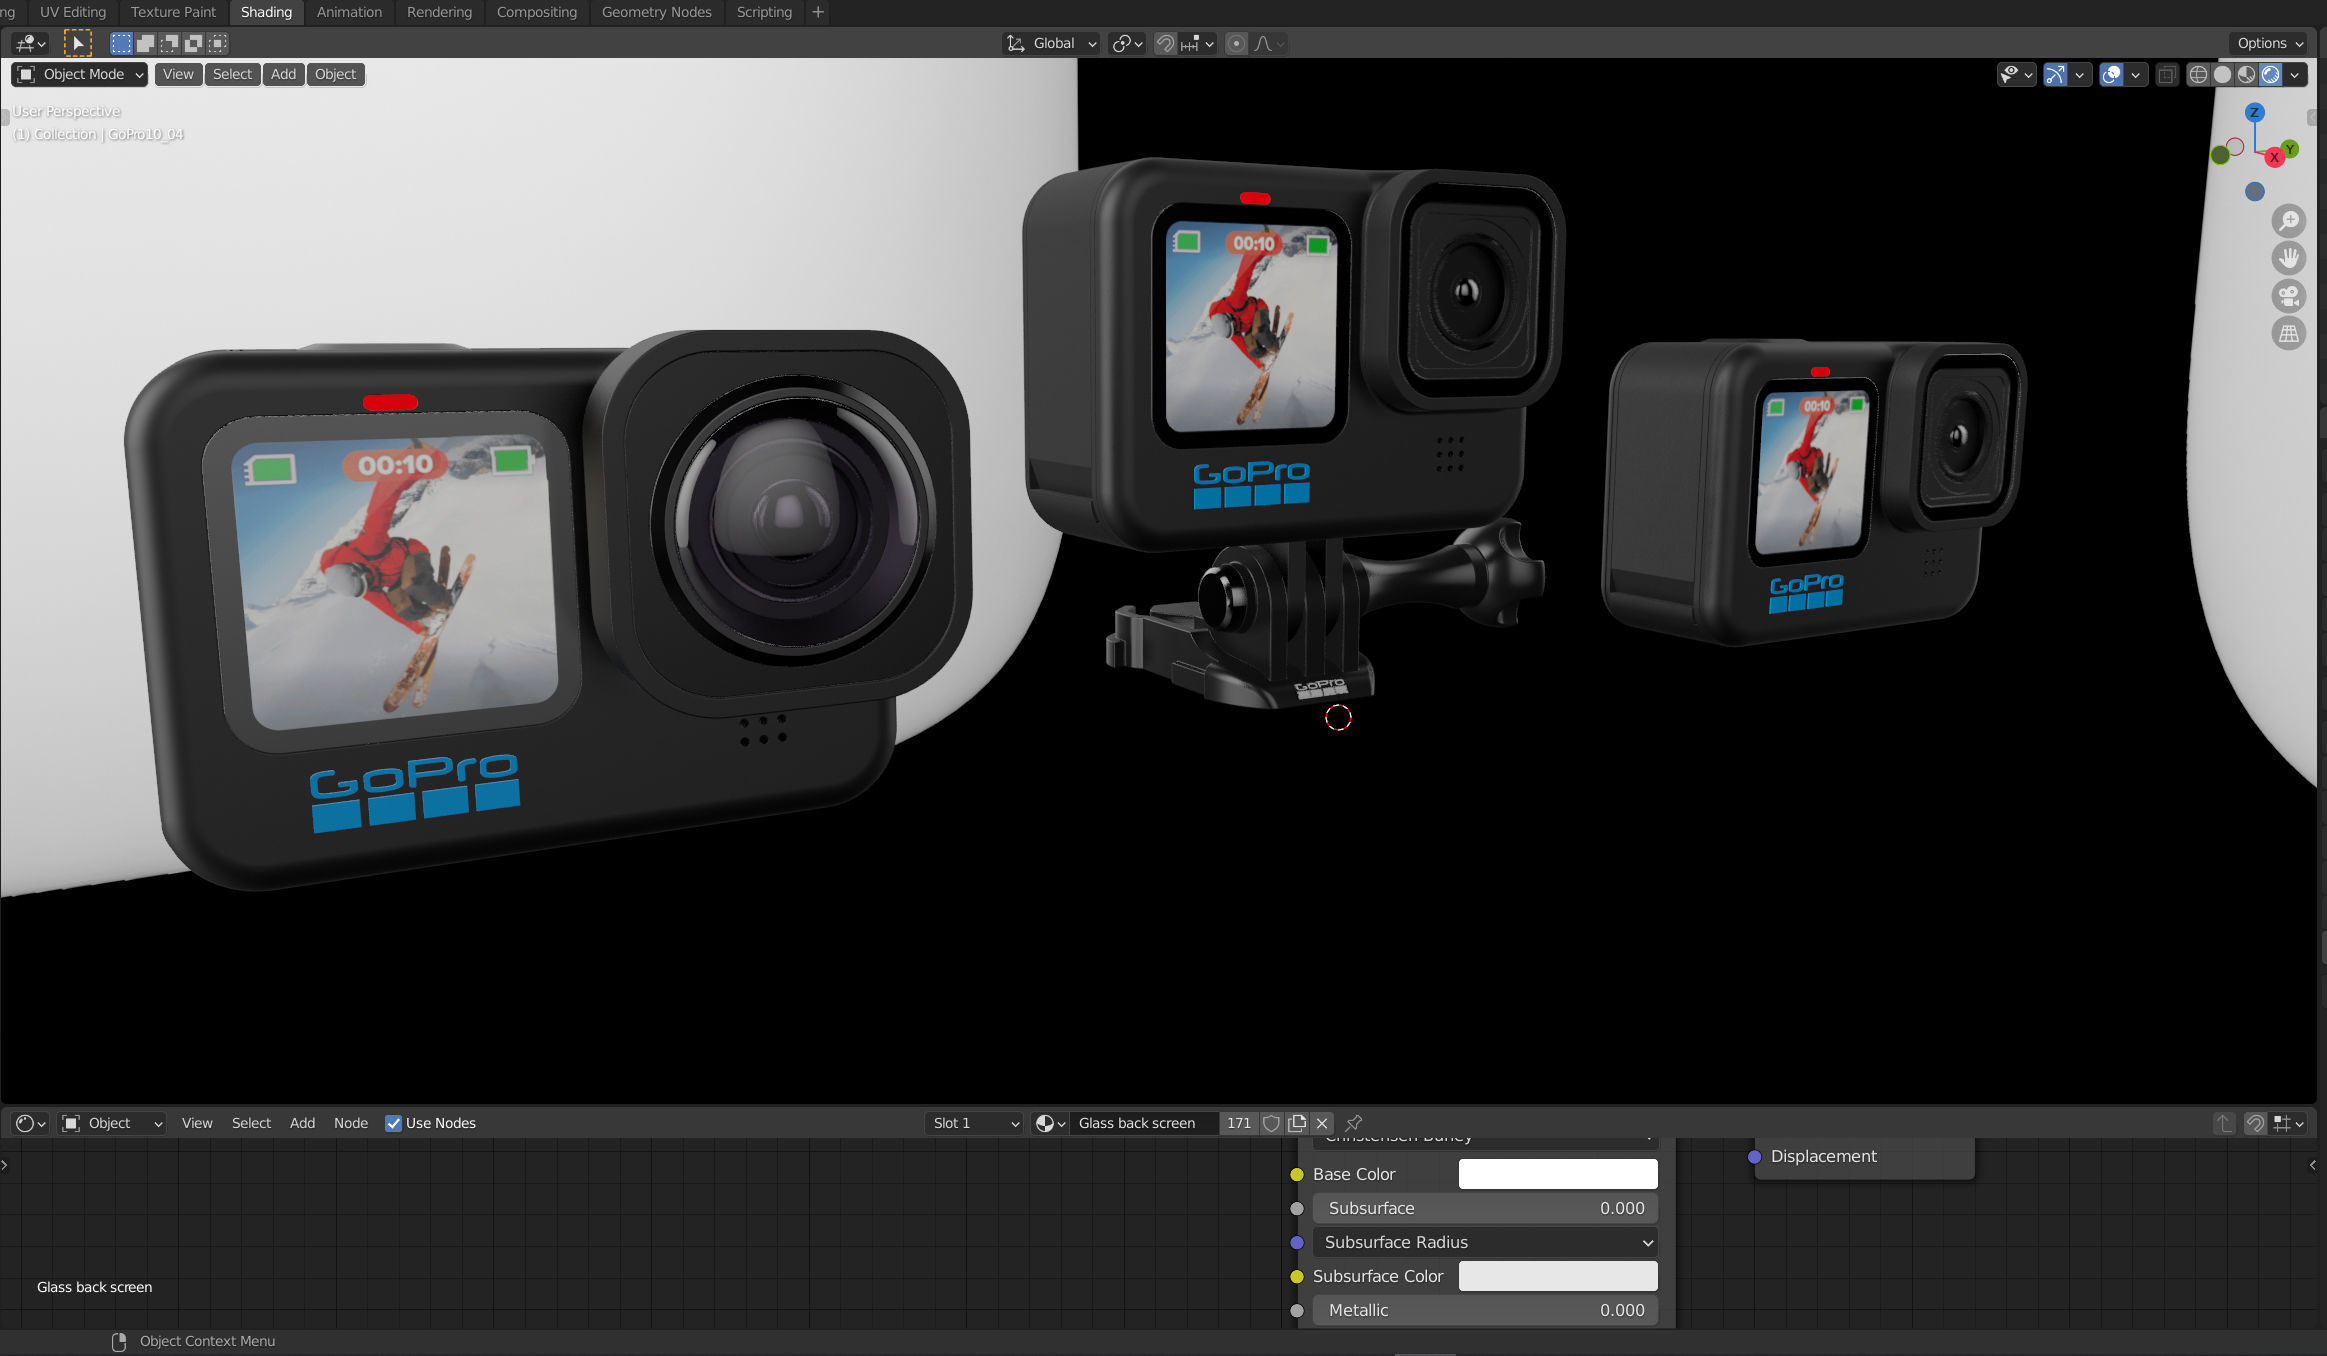Switch to Rendered viewport shading

(2271, 74)
